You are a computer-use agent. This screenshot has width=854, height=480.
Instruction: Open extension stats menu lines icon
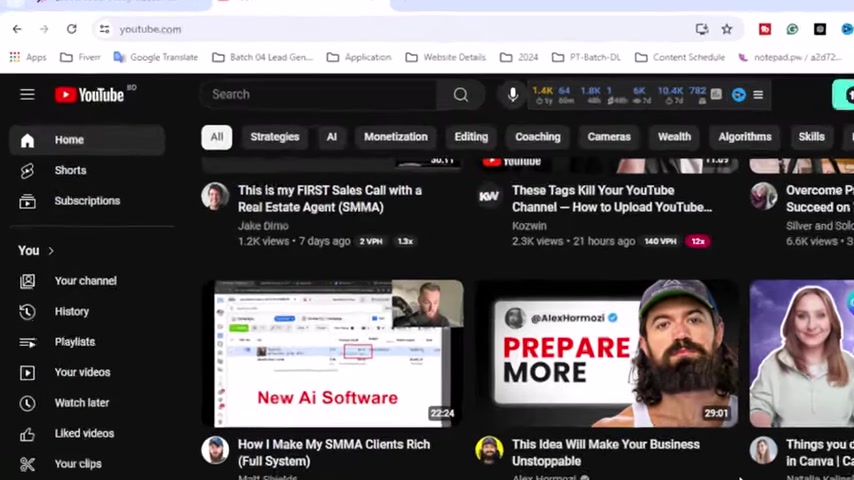[x=758, y=95]
